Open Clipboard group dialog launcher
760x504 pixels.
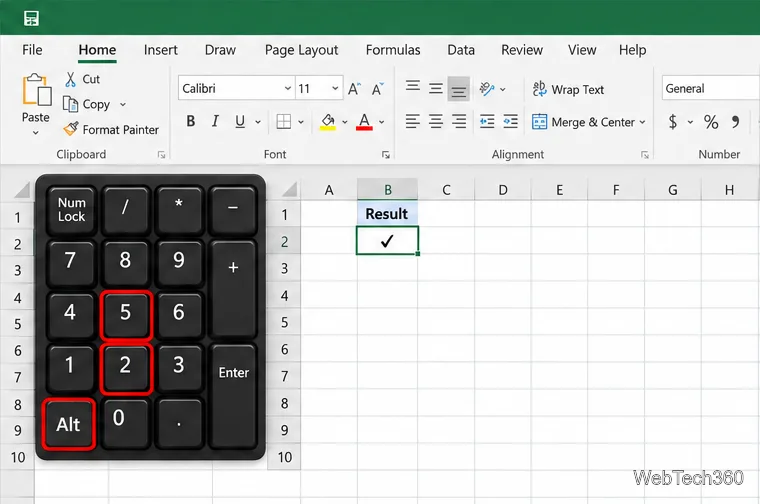click(x=161, y=155)
